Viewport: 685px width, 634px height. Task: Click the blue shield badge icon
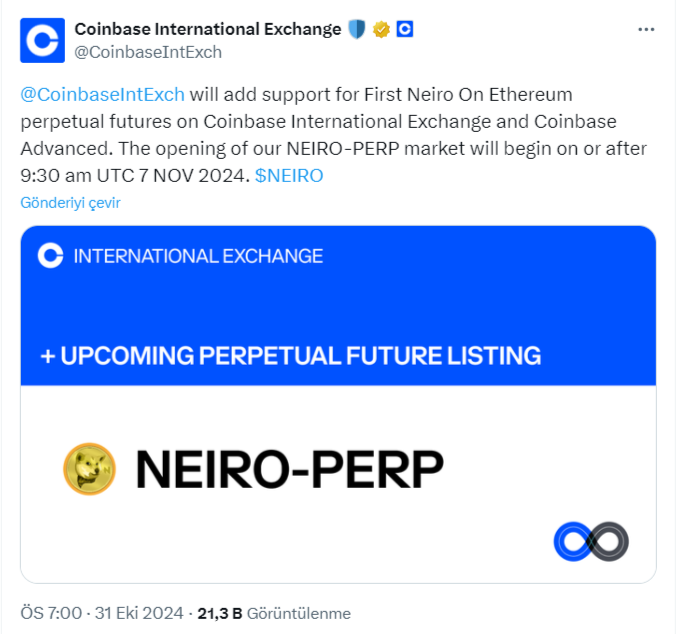coord(357,29)
